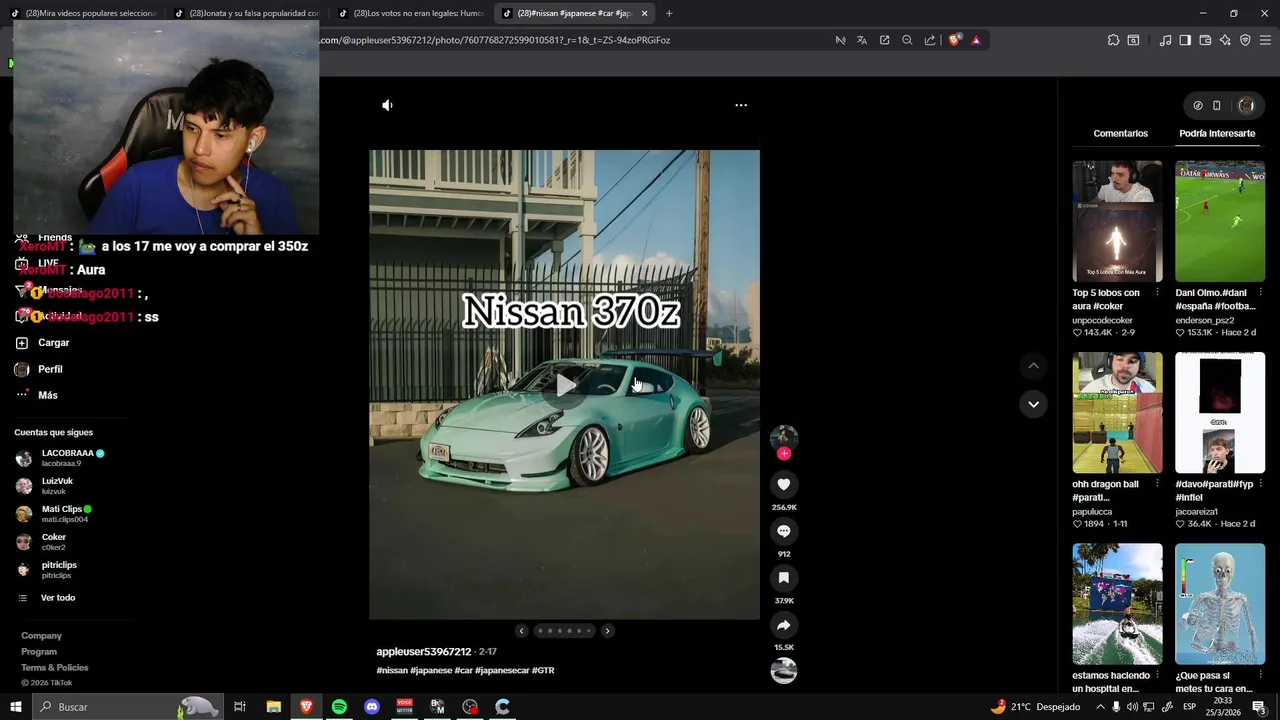The height and width of the screenshot is (720, 1280).
Task: Bookmark the post with the save icon
Action: [x=784, y=578]
